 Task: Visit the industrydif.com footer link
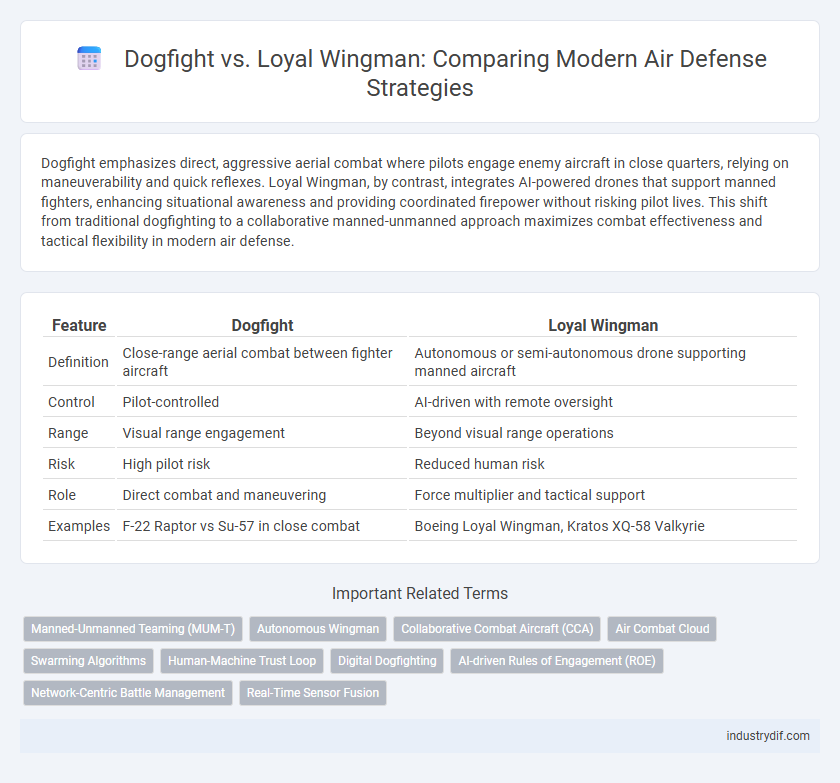[x=768, y=736]
